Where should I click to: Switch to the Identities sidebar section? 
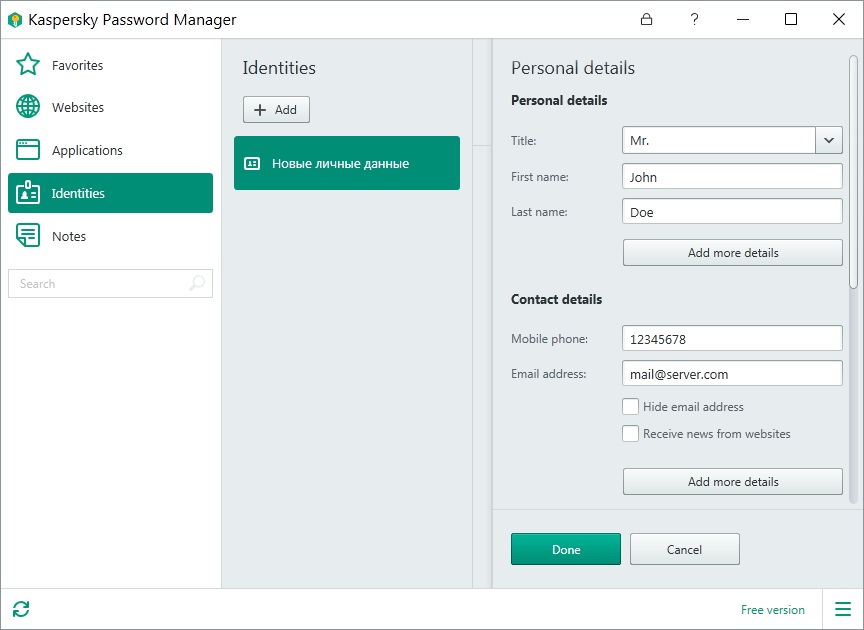pyautogui.click(x=110, y=193)
